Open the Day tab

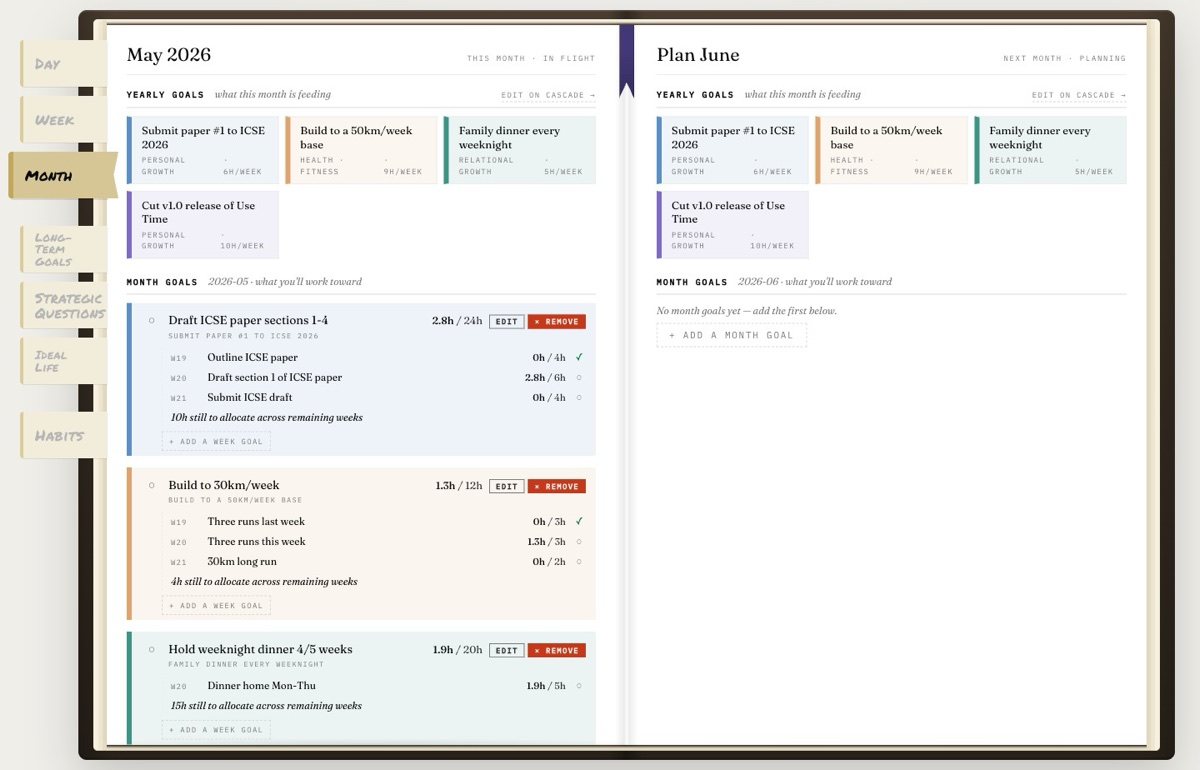(62, 64)
